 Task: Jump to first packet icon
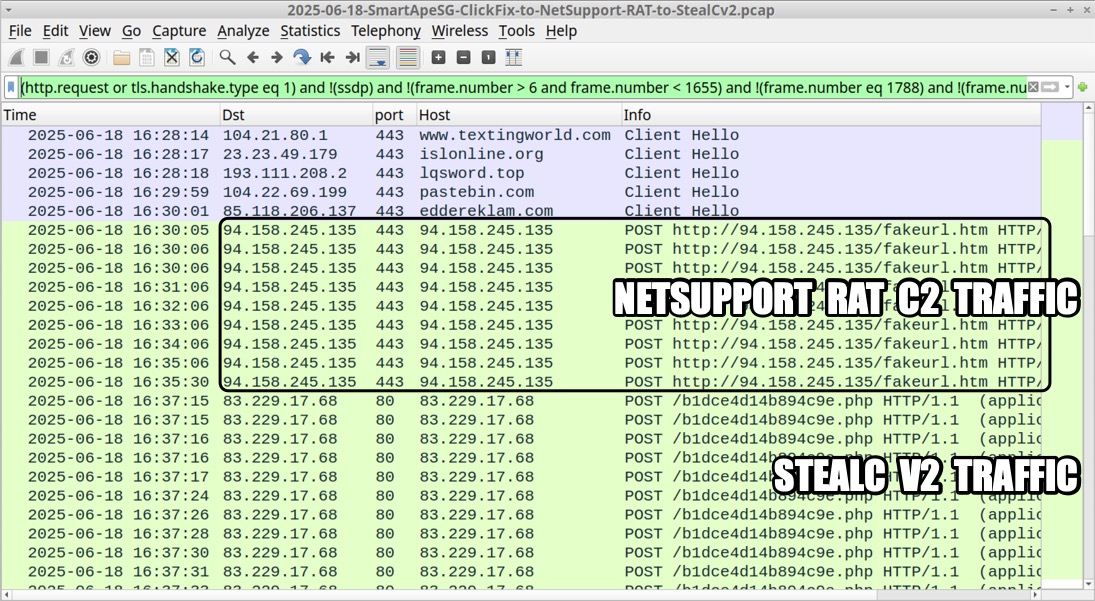pyautogui.click(x=327, y=58)
